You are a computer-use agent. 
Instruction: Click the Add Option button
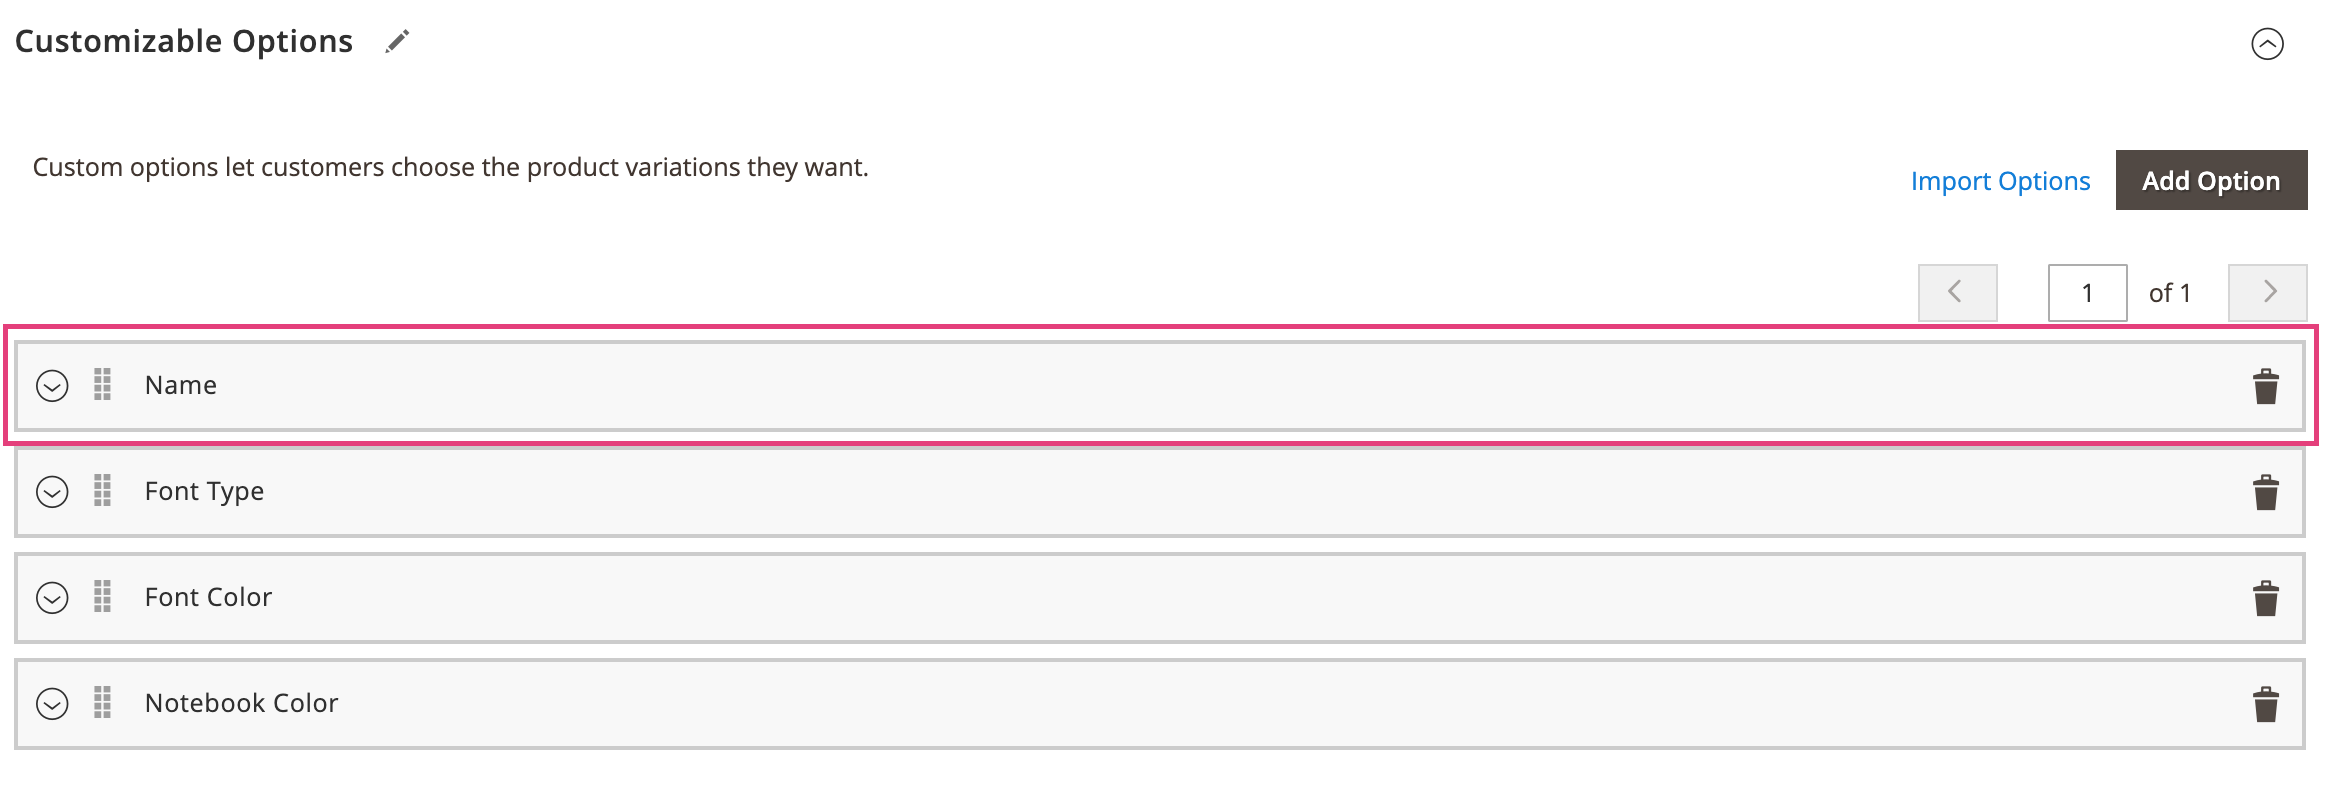[2211, 180]
